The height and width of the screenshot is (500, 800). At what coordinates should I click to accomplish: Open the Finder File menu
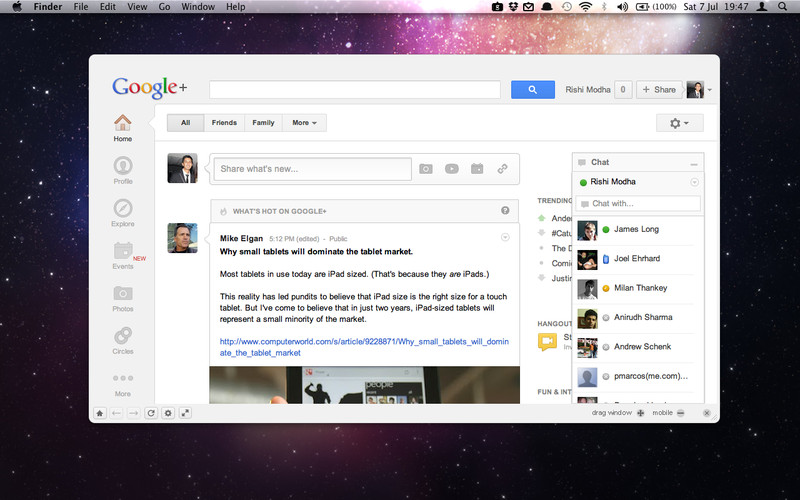point(81,7)
